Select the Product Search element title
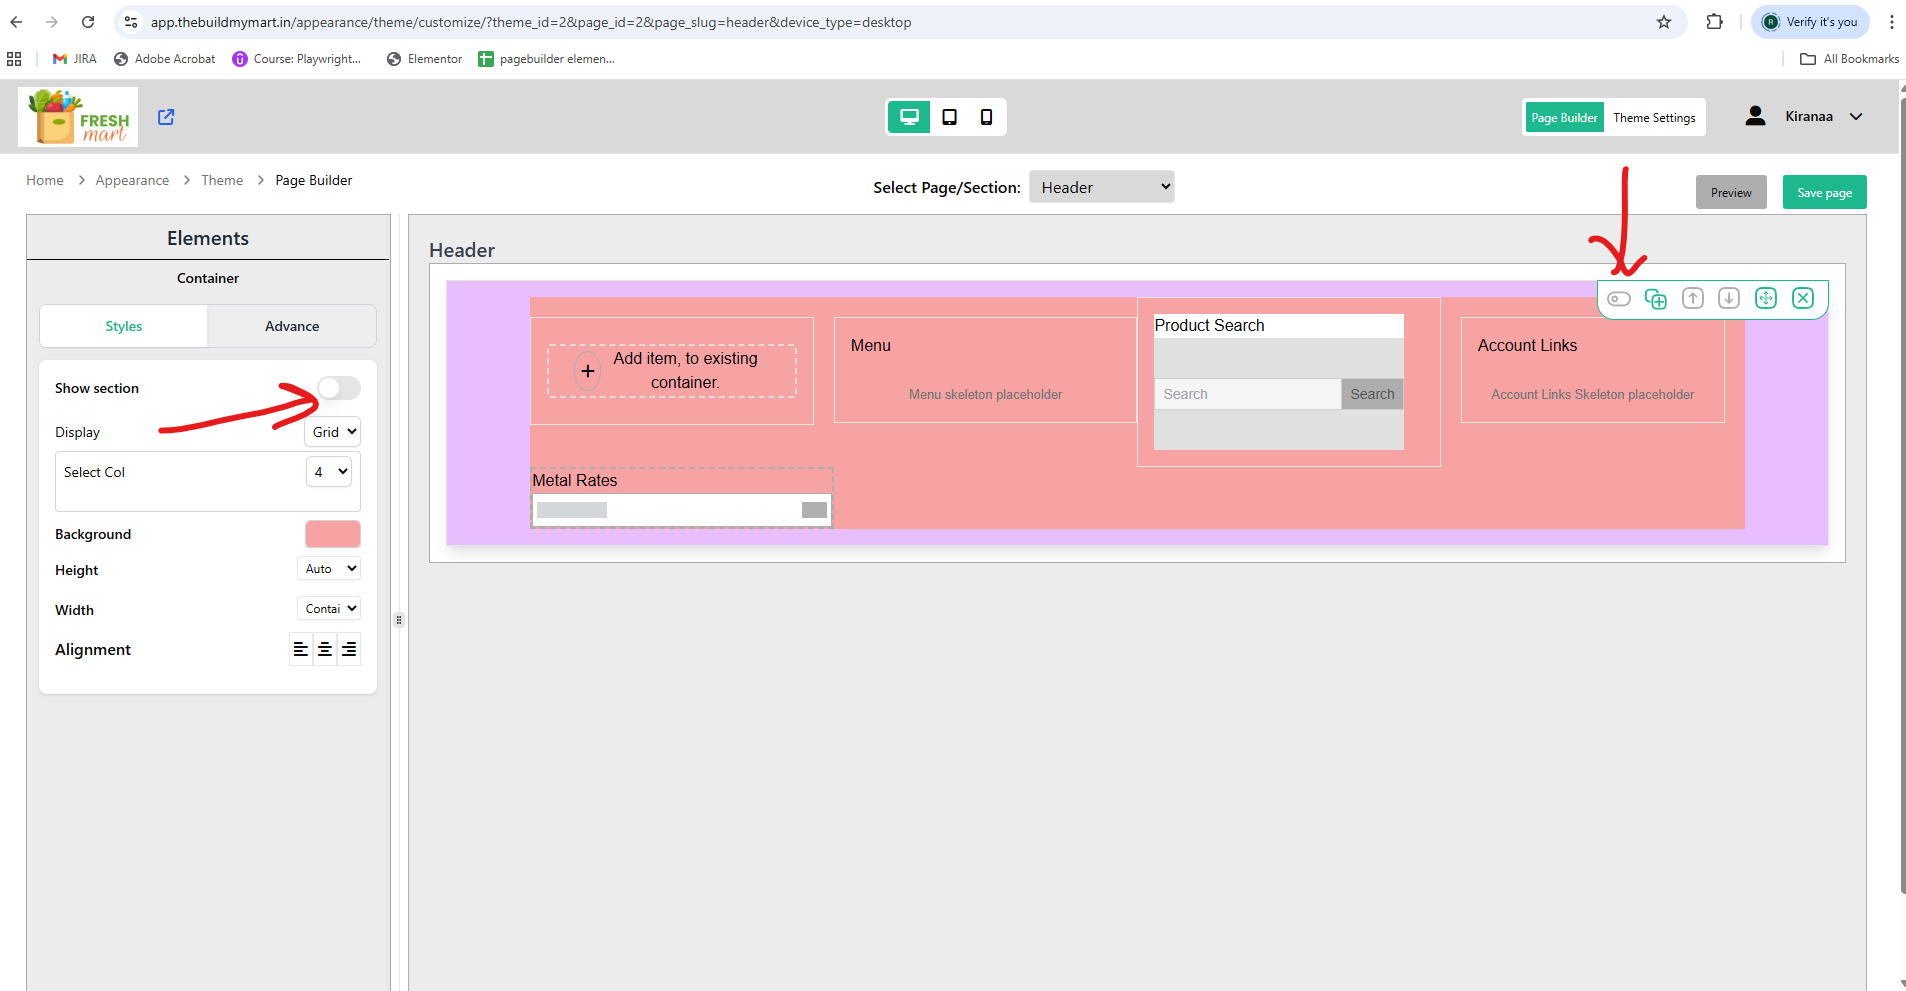 point(1209,325)
